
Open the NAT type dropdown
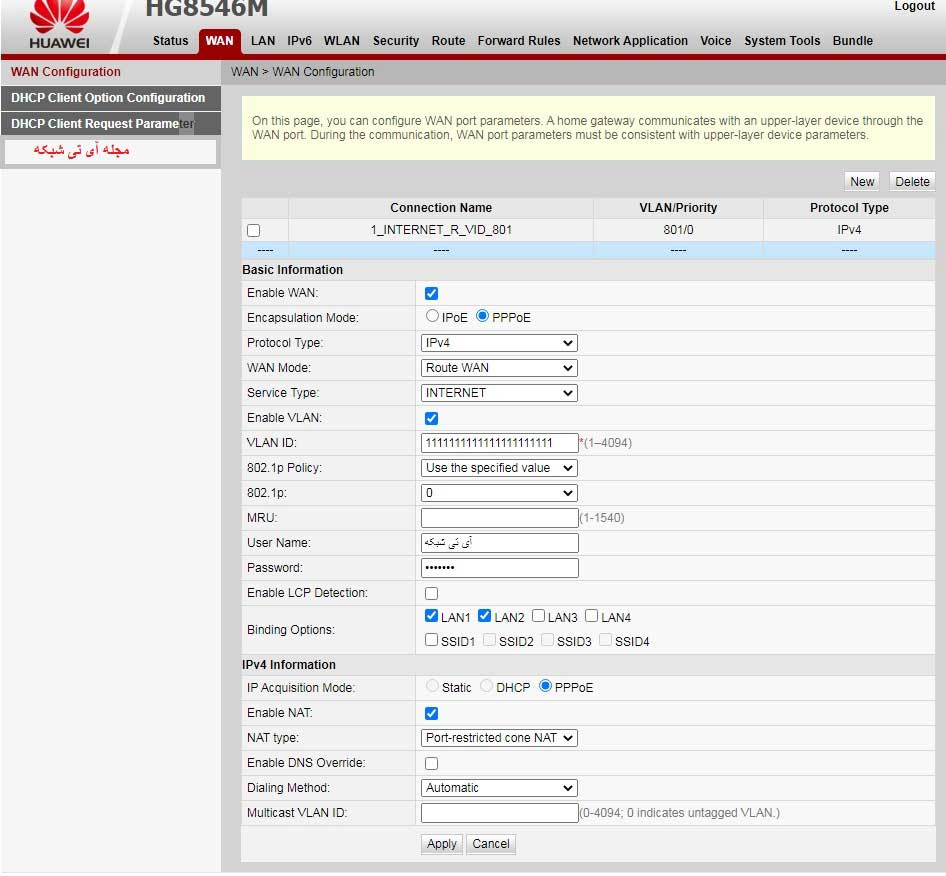[x=499, y=738]
